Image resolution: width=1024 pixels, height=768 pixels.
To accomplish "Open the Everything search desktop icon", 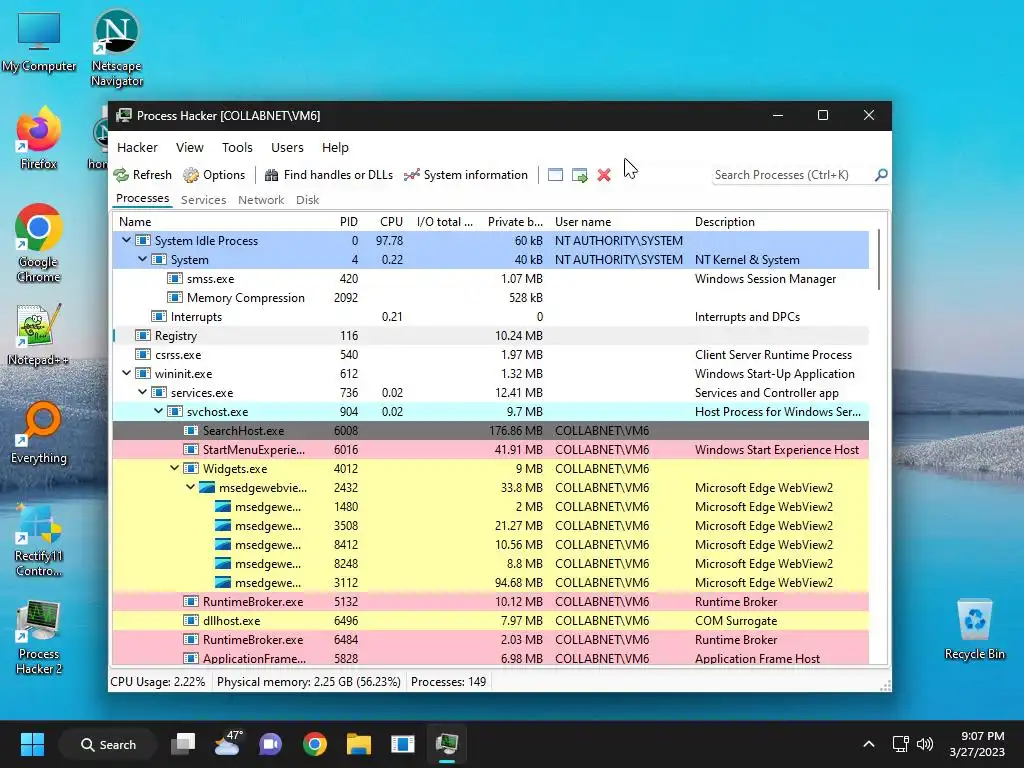I will click(x=39, y=433).
